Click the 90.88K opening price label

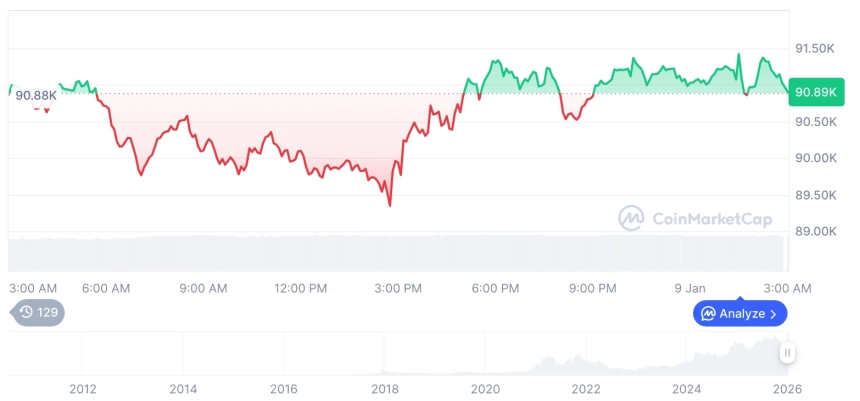[x=36, y=95]
